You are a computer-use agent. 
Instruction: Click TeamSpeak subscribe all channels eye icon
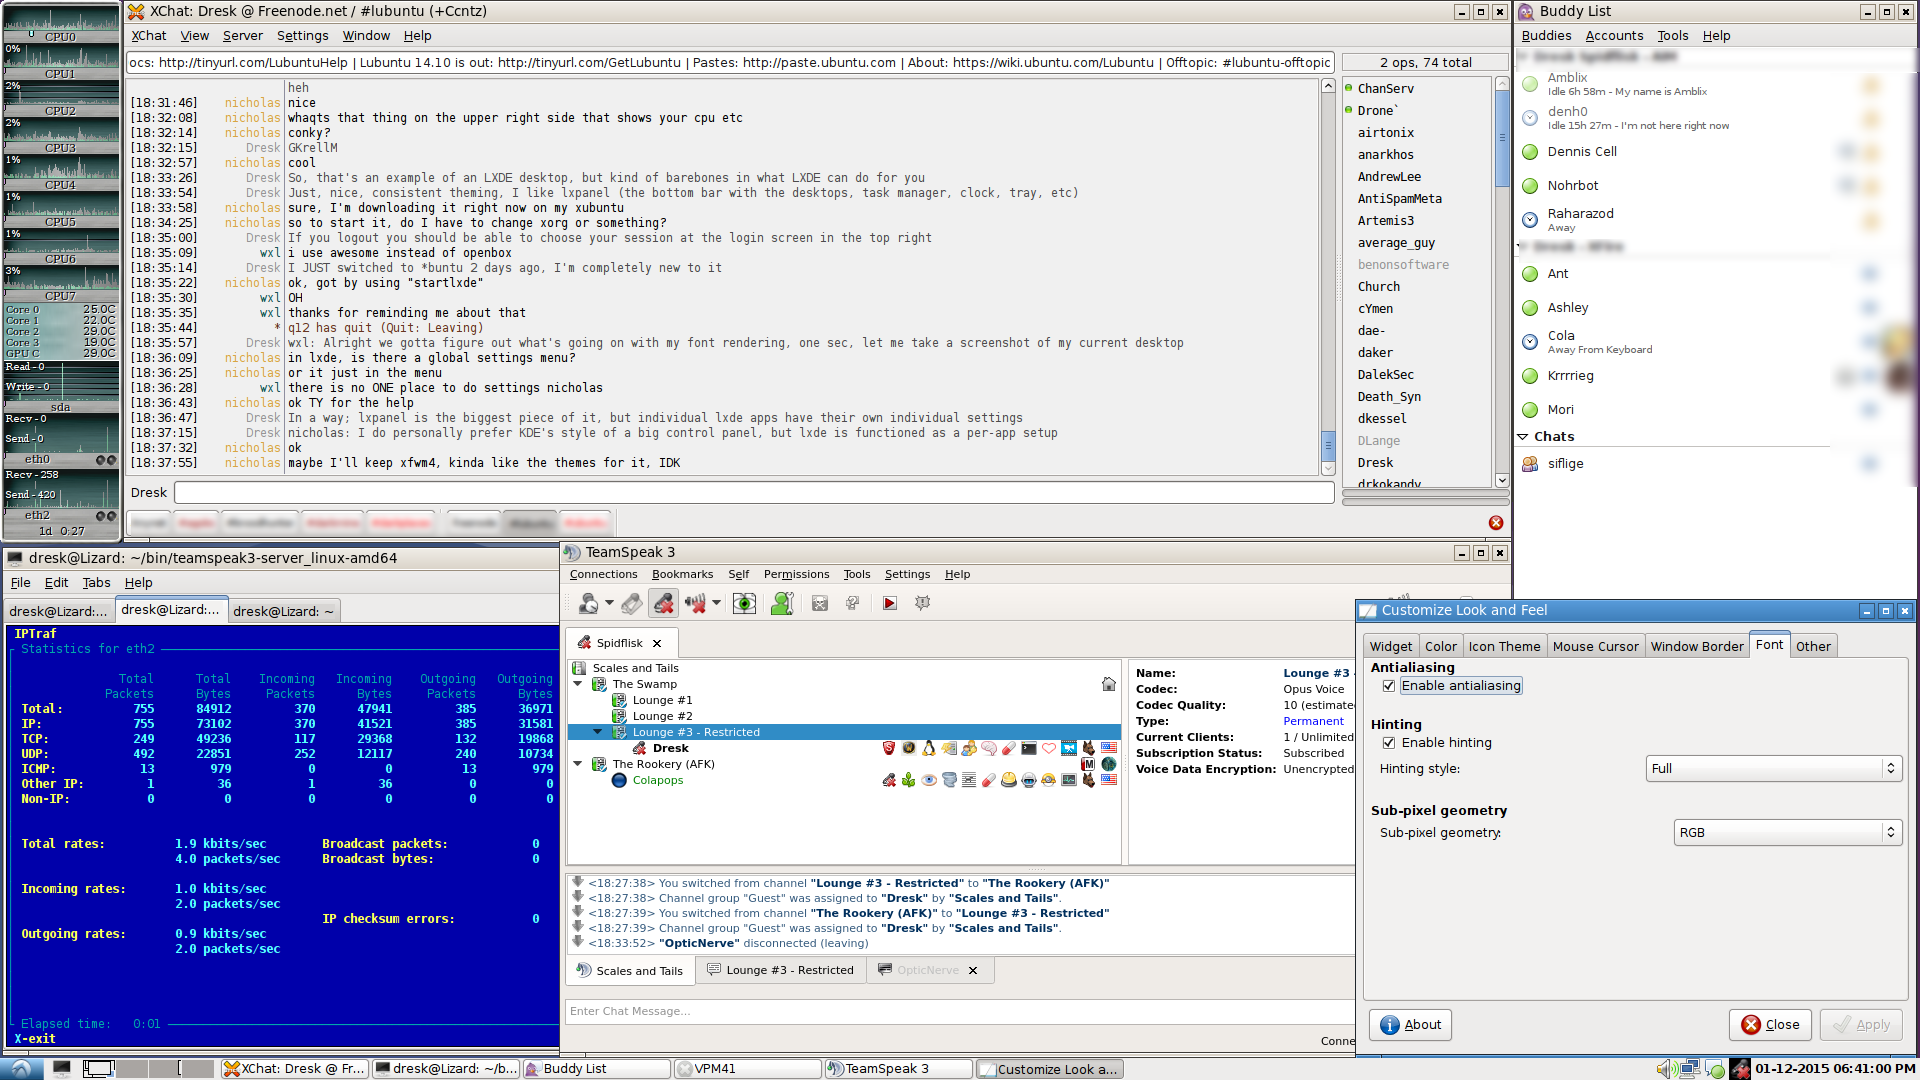tap(744, 603)
